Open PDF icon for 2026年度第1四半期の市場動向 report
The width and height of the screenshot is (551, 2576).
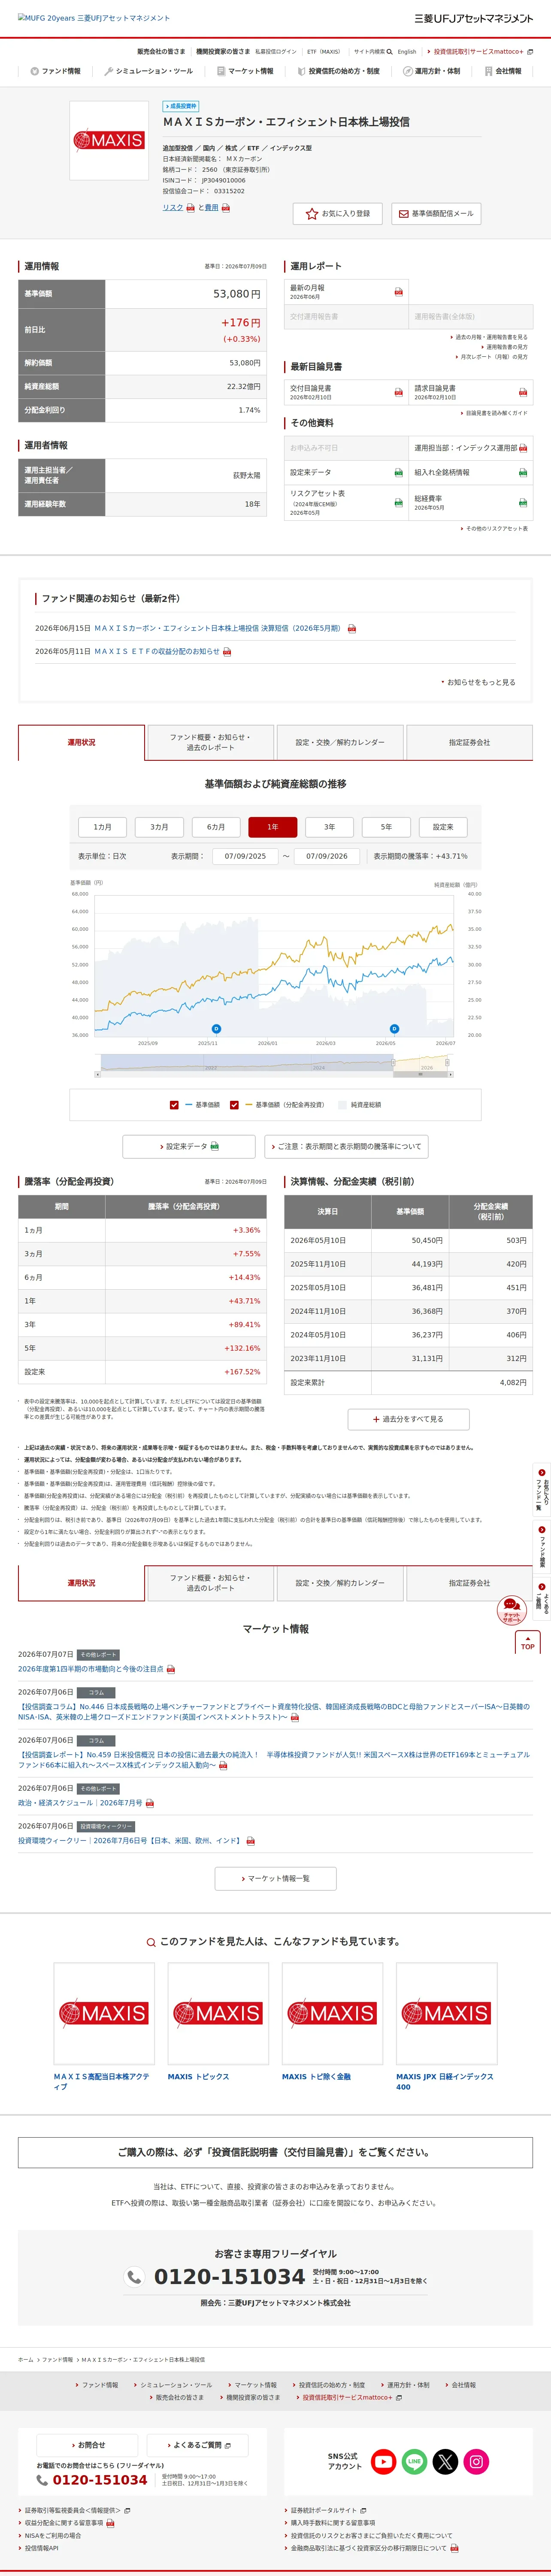tap(171, 1669)
